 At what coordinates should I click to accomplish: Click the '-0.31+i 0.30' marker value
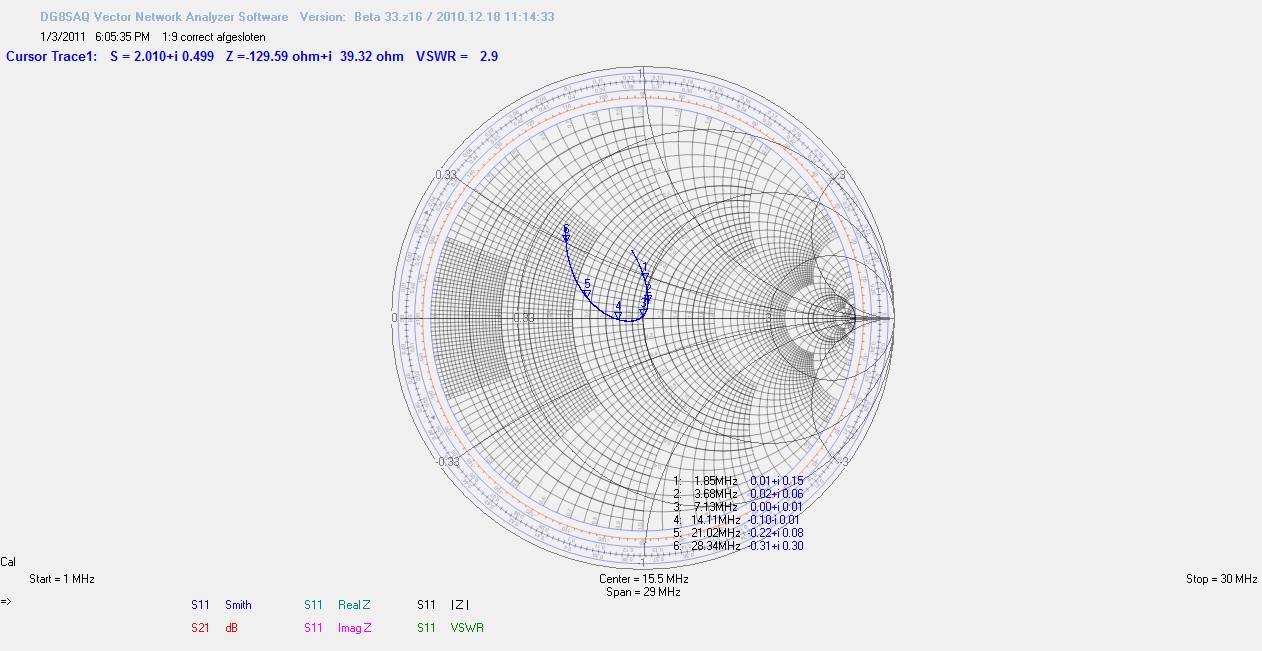(x=775, y=546)
